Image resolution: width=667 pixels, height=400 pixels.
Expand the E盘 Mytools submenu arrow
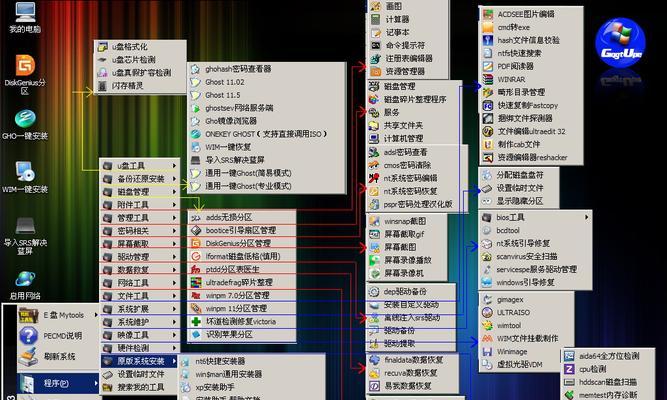pyautogui.click(x=96, y=315)
